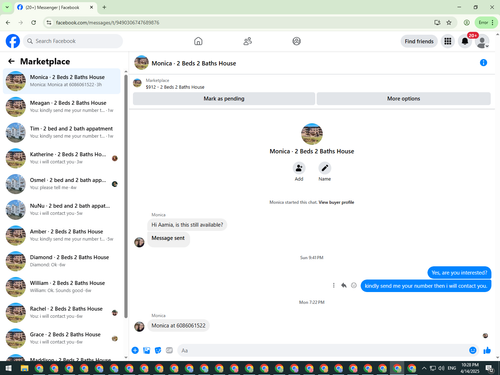Screen dimensions: 500x375
Task: Open Osmel conversation in the list
Action: pyautogui.click(x=62, y=184)
